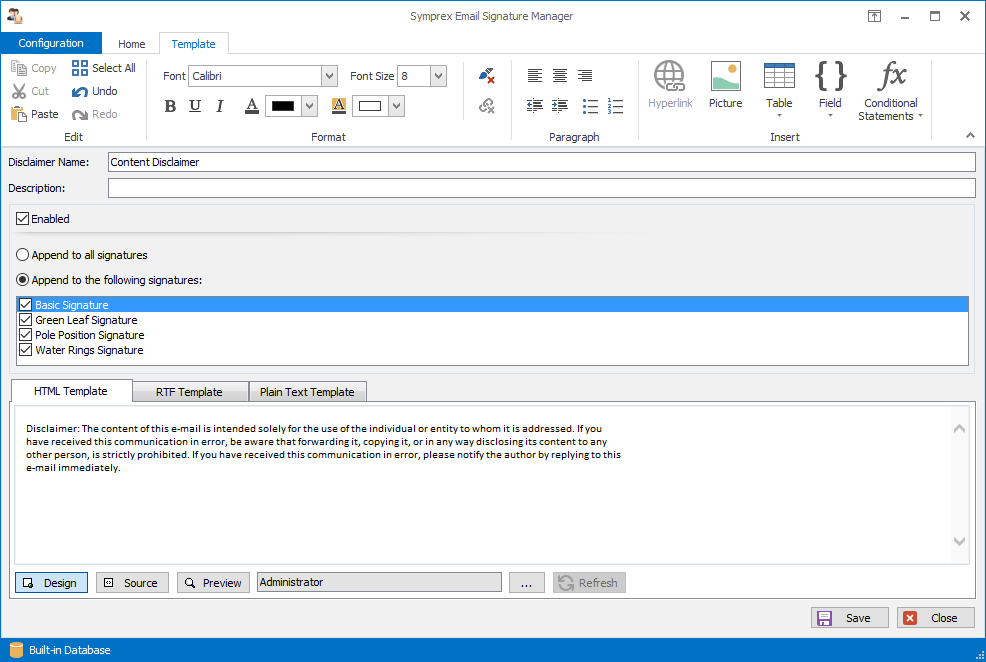Click the ribbon display options icon
This screenshot has width=986, height=662.
tap(874, 16)
